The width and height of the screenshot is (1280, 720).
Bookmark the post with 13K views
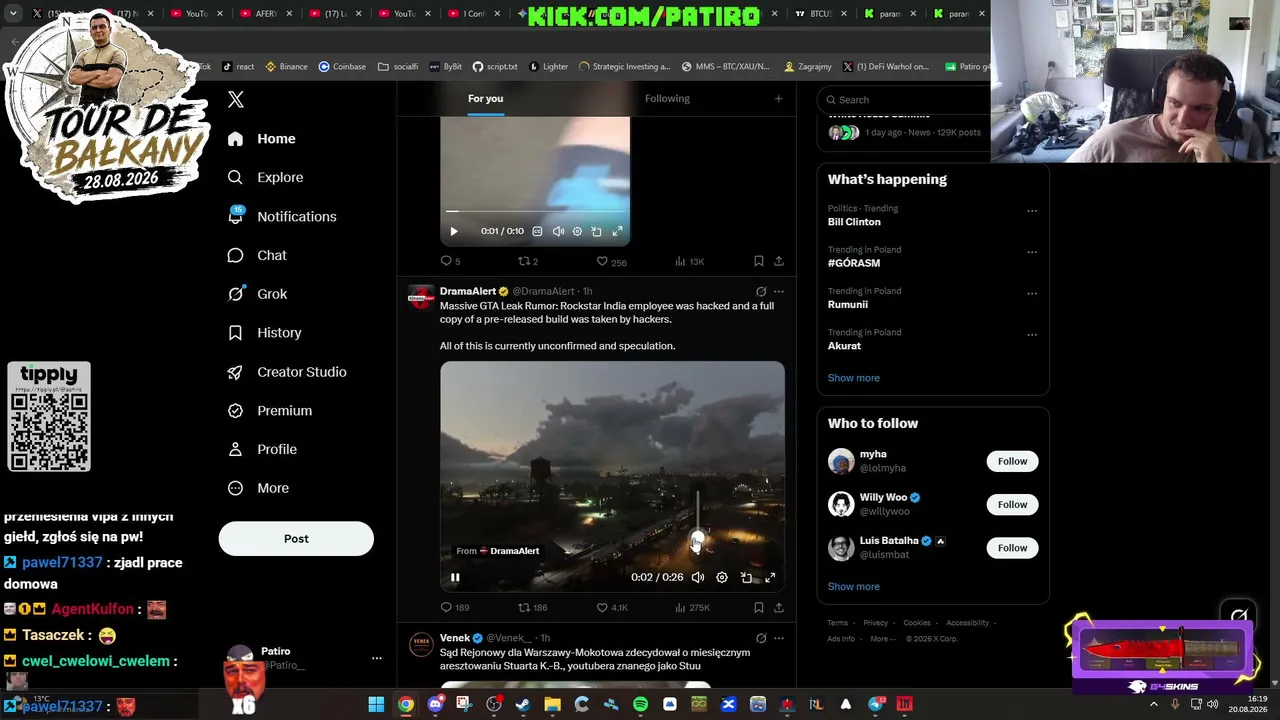tap(759, 261)
